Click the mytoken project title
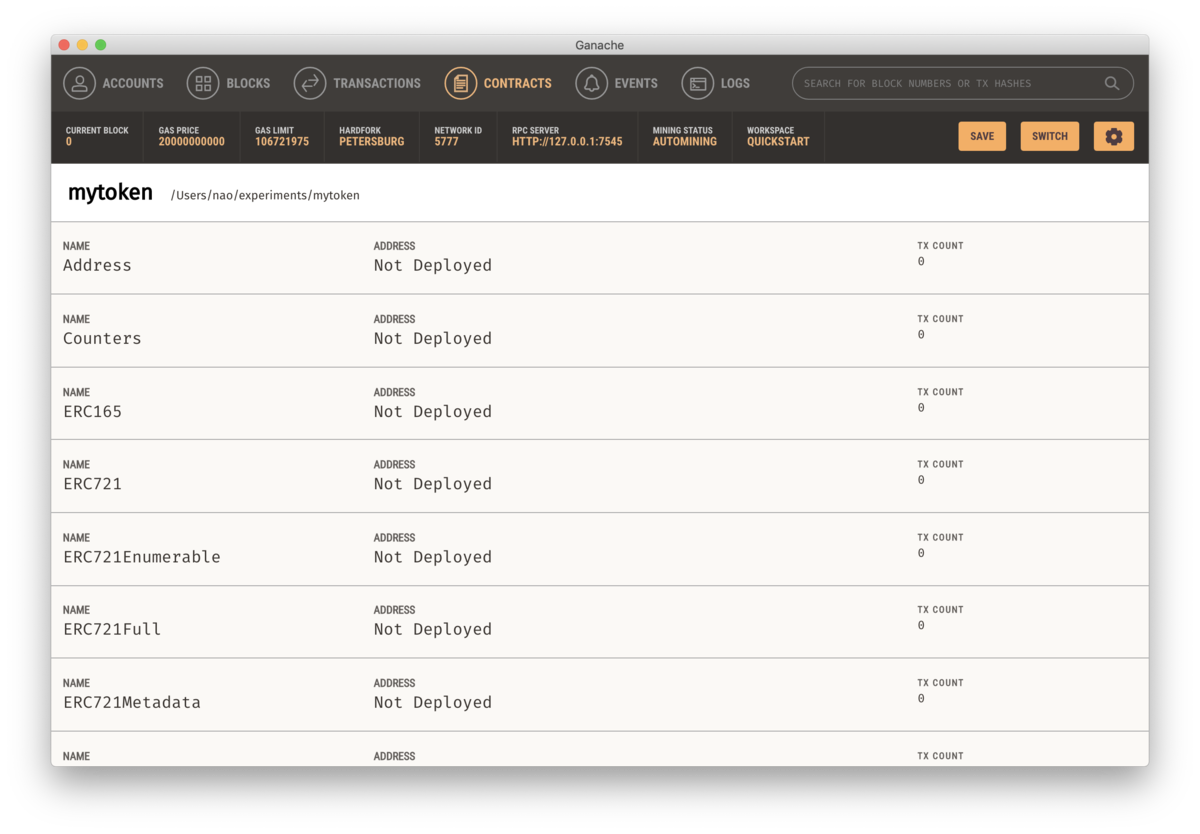1200x834 pixels. tap(110, 192)
